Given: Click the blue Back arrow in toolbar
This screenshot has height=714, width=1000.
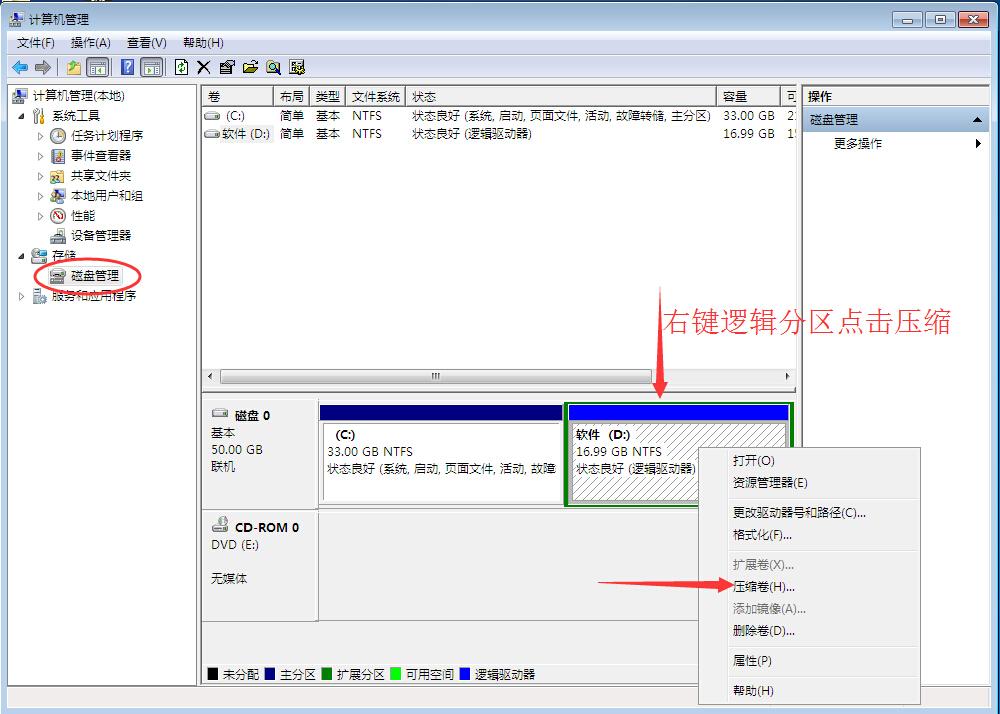Looking at the screenshot, I should point(20,67).
